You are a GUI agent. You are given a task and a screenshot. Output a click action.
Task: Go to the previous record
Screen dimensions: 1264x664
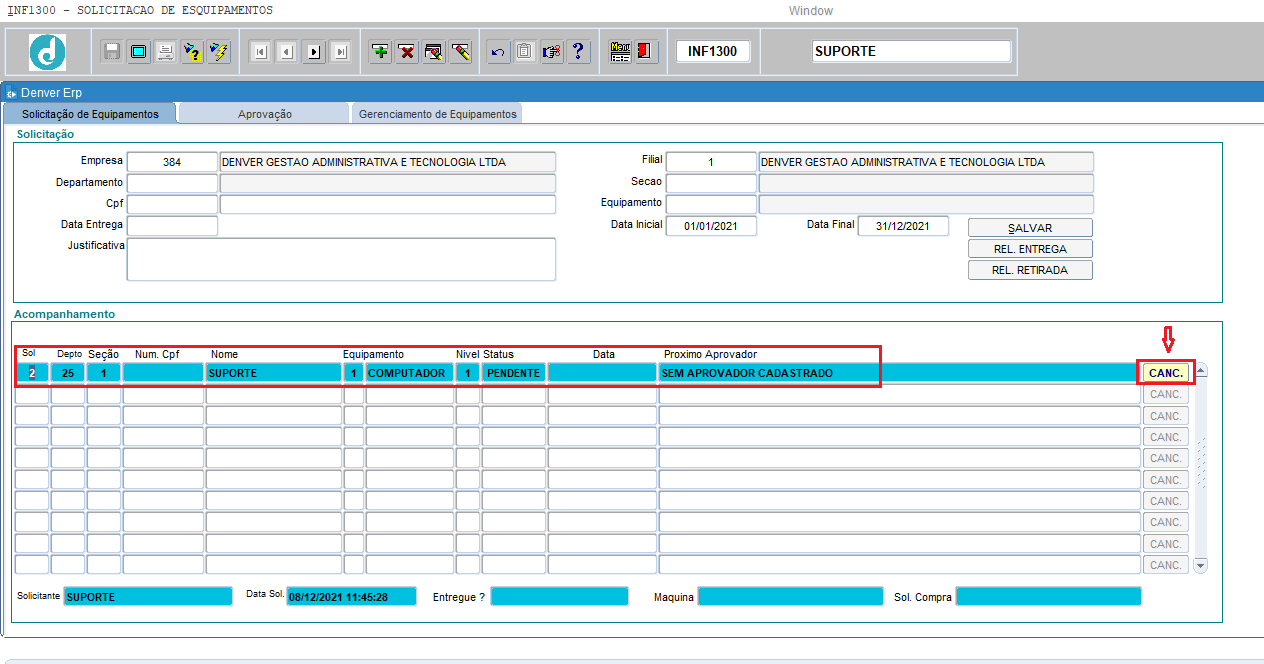click(x=287, y=52)
